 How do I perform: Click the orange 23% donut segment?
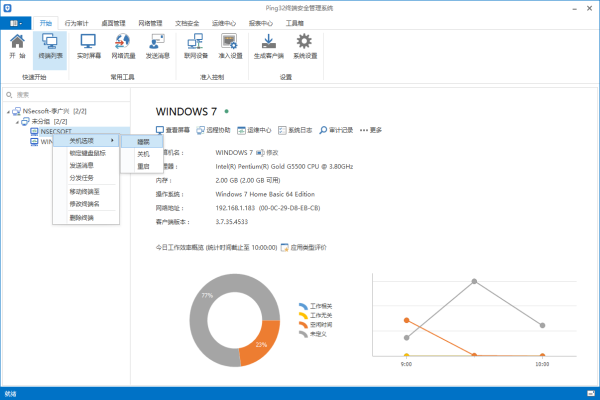(262, 343)
